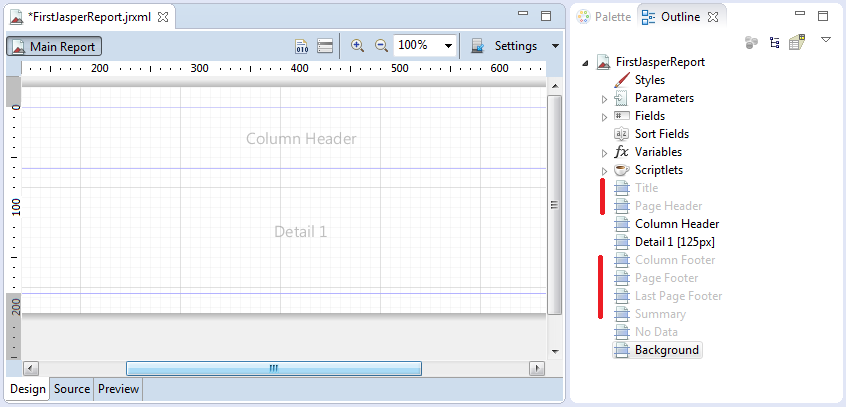Select Column Header in the outline tree
This screenshot has width=846, height=407.
point(677,224)
